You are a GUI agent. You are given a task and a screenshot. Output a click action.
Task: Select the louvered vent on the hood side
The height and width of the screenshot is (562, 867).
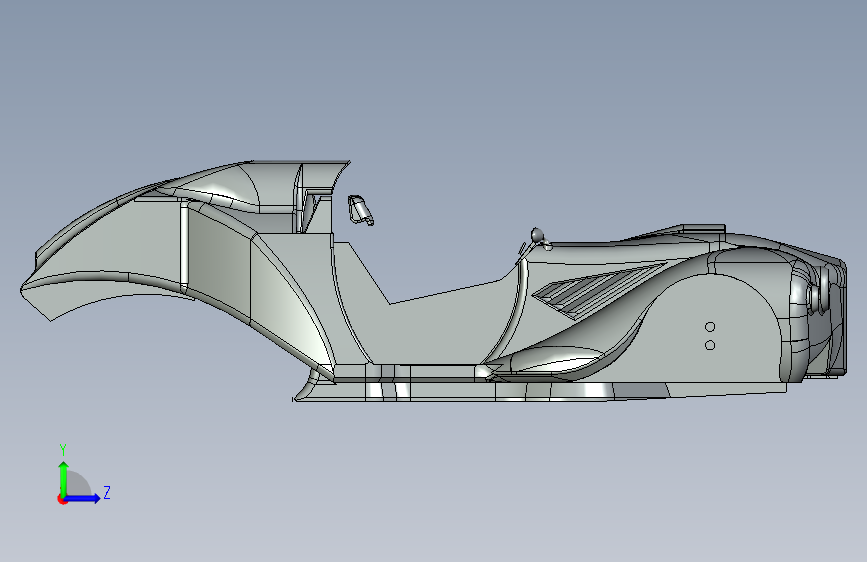[597, 292]
